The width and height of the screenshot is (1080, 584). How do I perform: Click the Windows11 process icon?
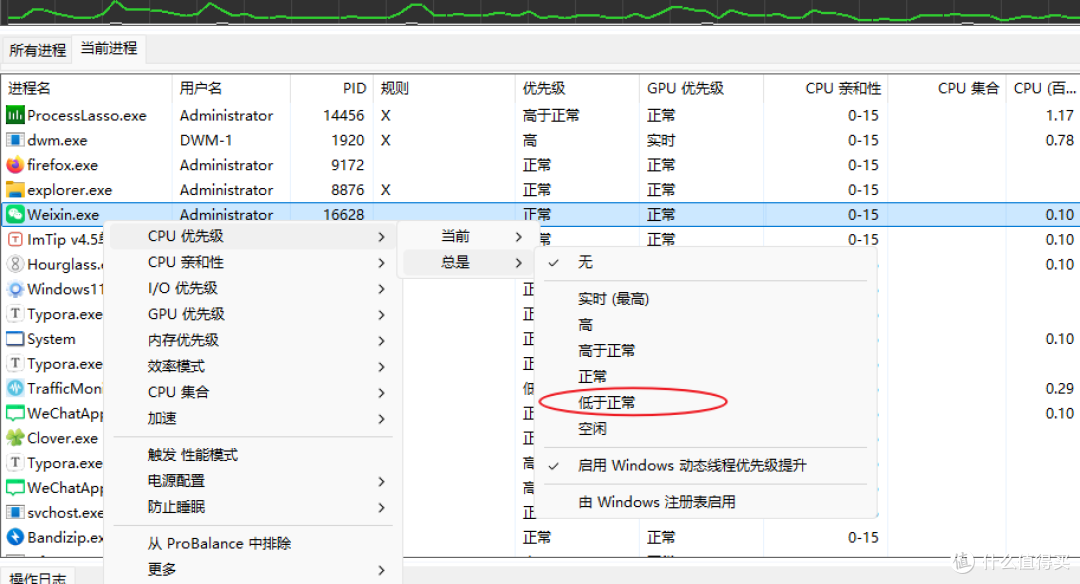click(15, 289)
